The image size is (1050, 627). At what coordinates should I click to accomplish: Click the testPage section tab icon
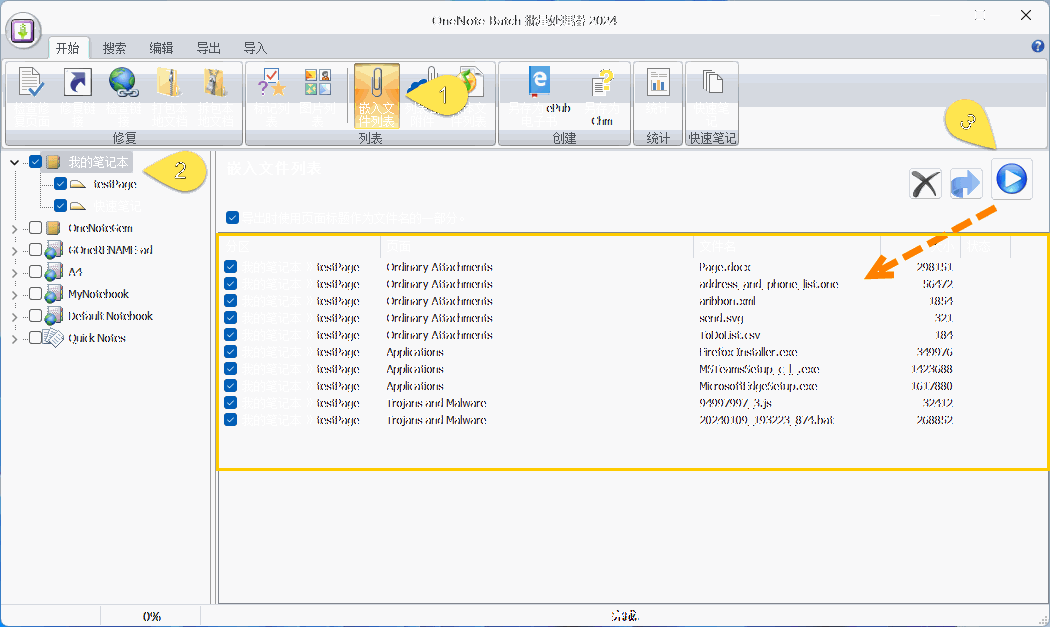(78, 184)
